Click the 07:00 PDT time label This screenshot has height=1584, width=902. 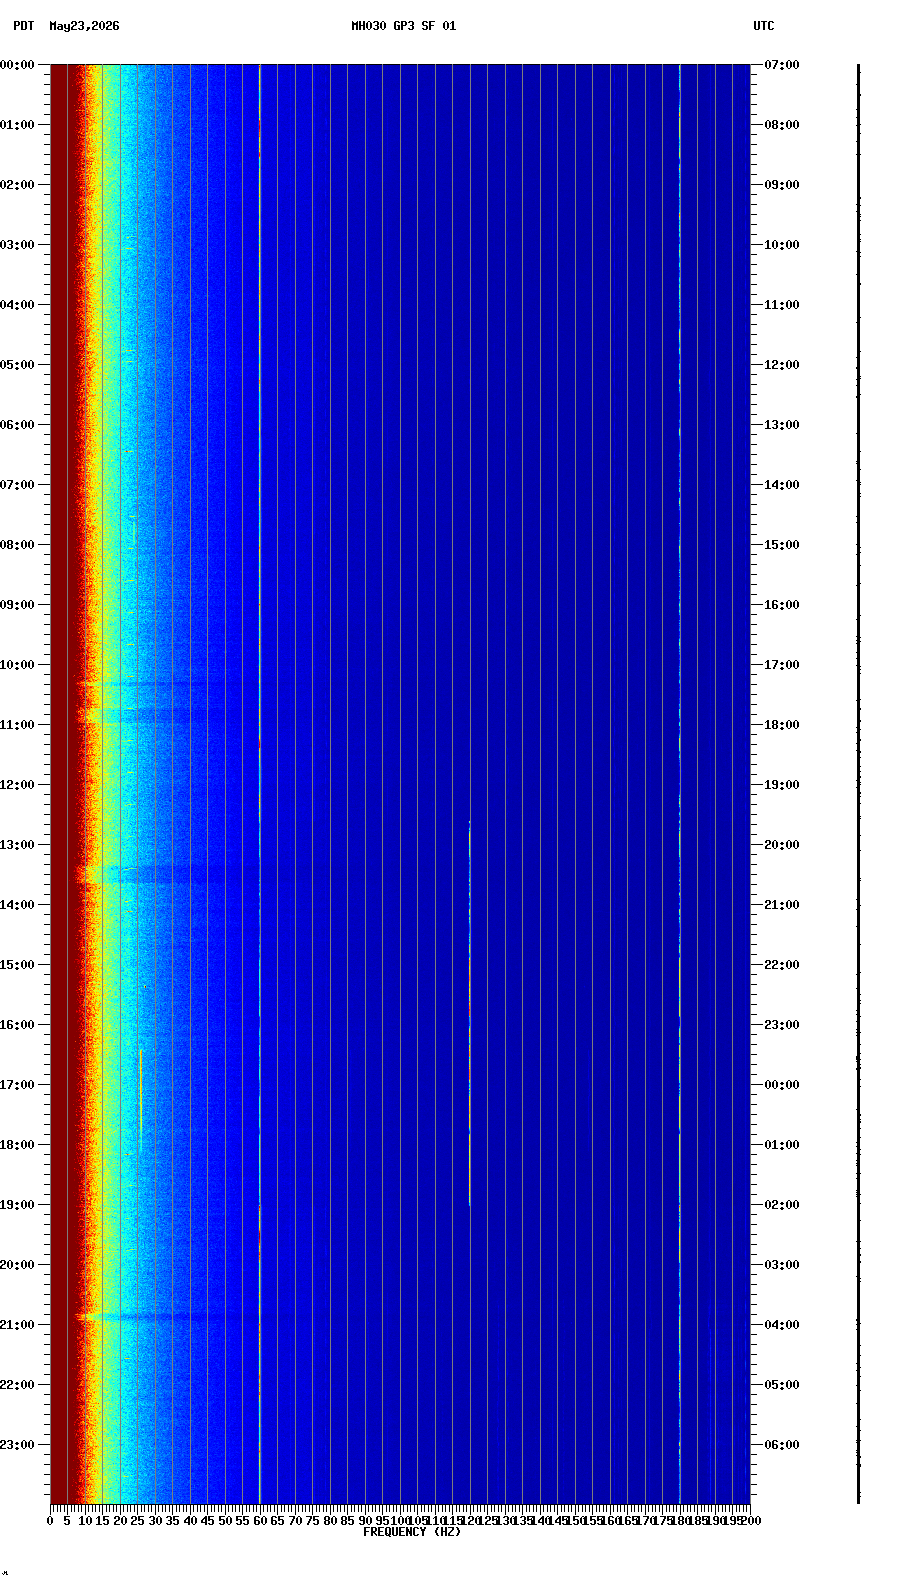17,485
